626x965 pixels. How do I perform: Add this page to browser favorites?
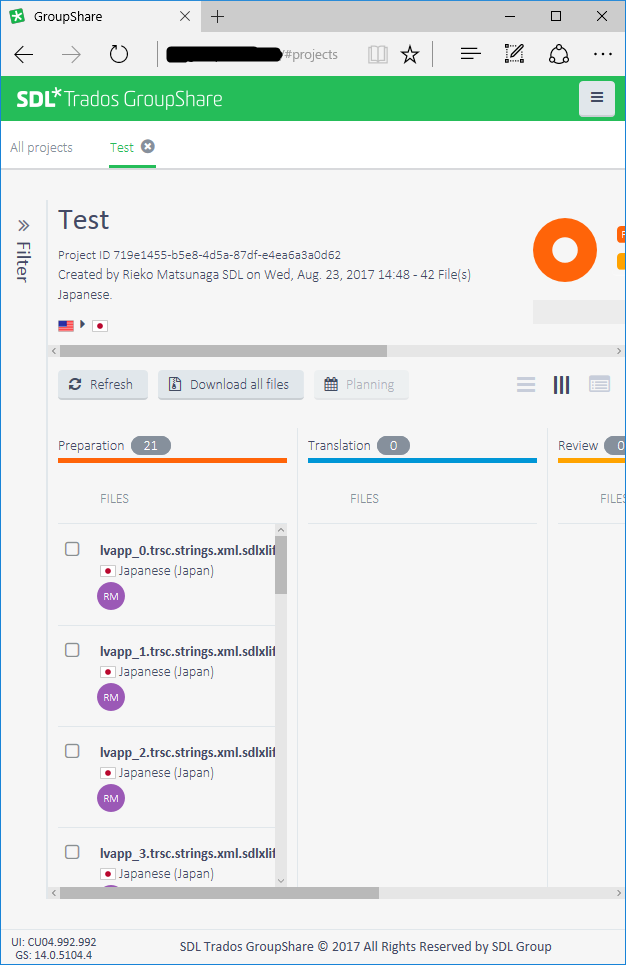pyautogui.click(x=410, y=54)
